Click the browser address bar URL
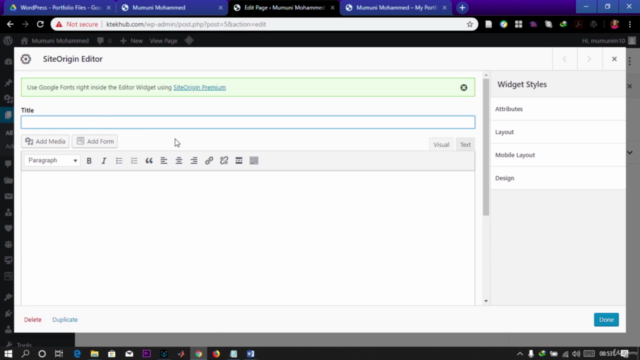Image resolution: width=640 pixels, height=360 pixels. [186, 24]
